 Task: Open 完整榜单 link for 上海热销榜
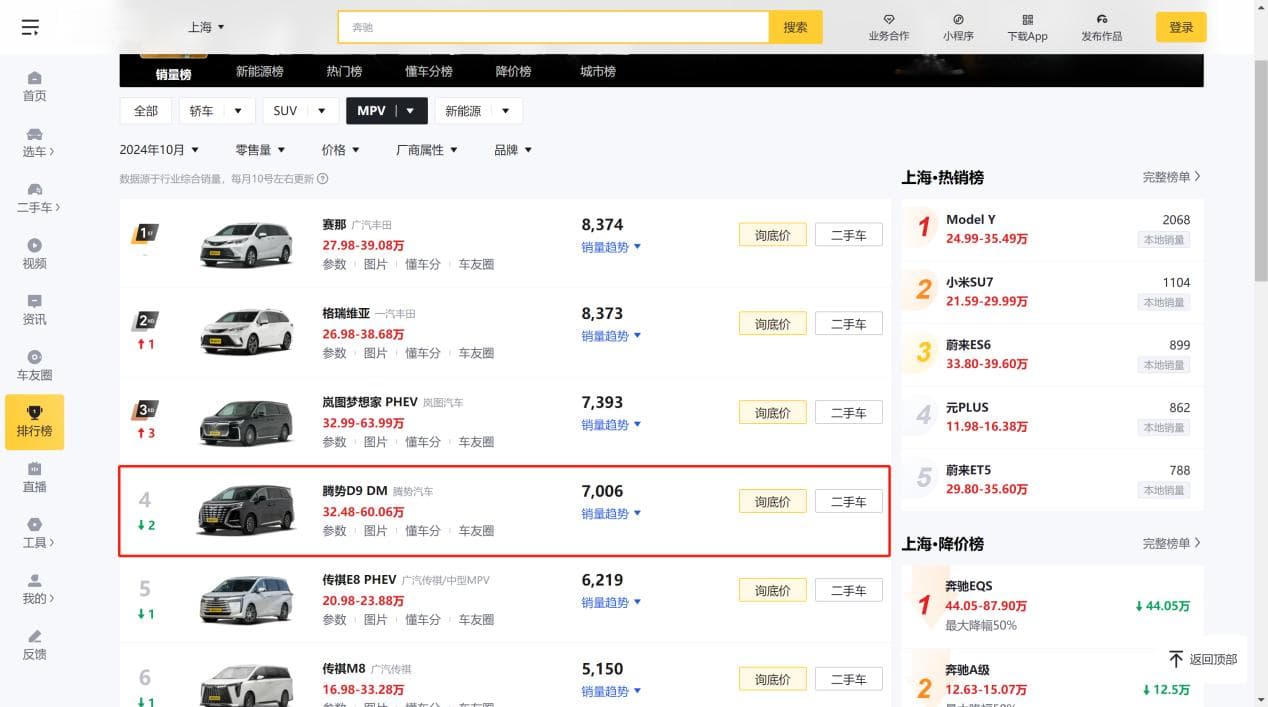click(x=1171, y=177)
